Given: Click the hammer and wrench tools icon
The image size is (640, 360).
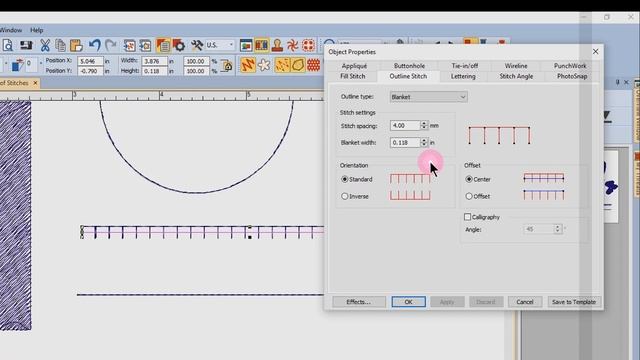Looking at the screenshot, I should coord(197,45).
